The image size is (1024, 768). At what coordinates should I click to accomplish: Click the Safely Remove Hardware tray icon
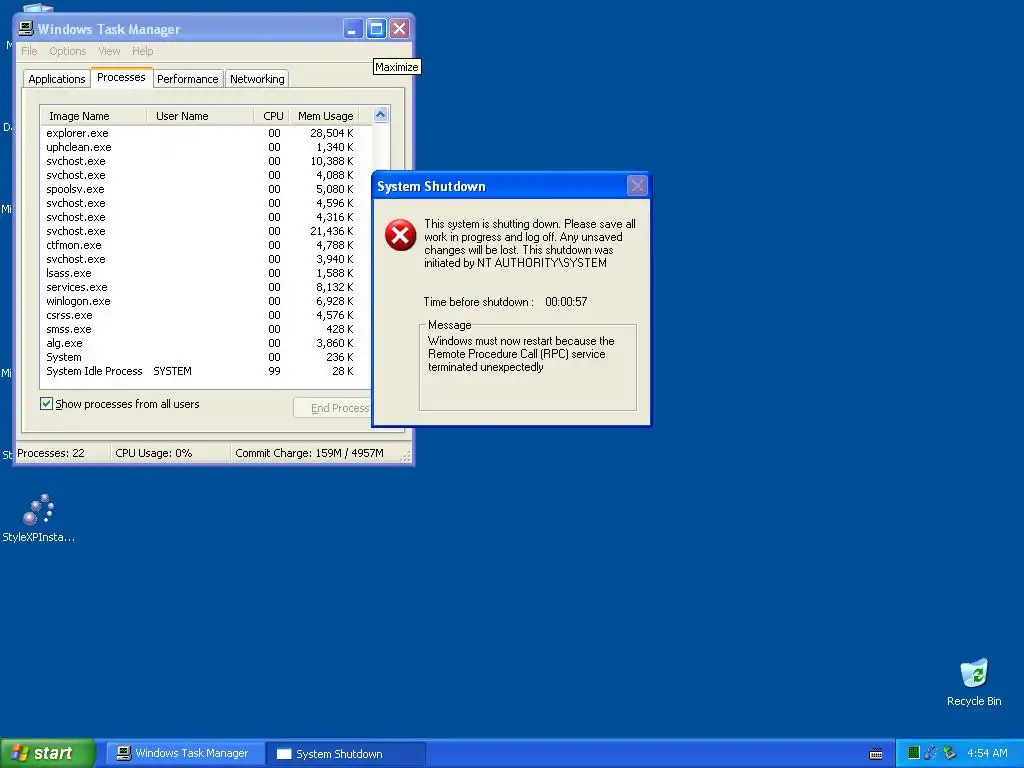pos(949,753)
